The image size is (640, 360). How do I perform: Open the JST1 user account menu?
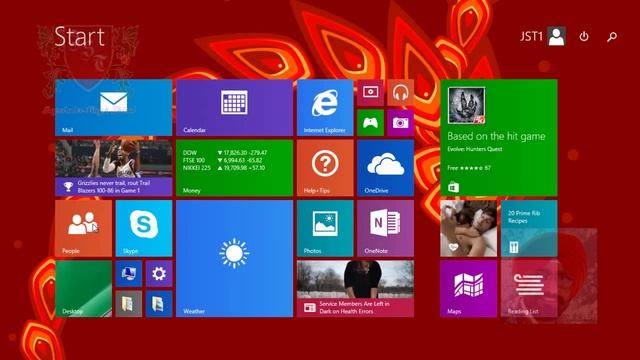click(543, 36)
